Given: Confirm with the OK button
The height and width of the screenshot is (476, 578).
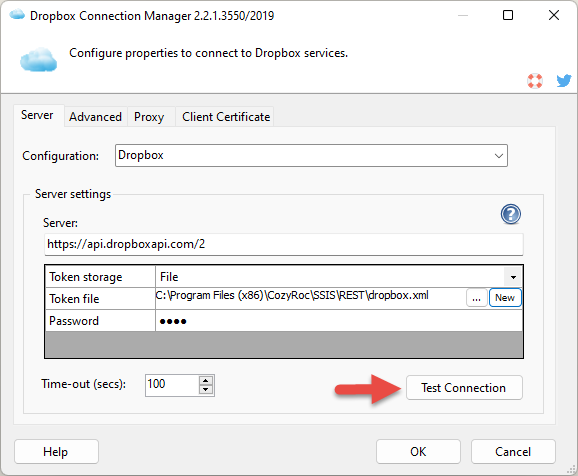Looking at the screenshot, I should point(418,452).
